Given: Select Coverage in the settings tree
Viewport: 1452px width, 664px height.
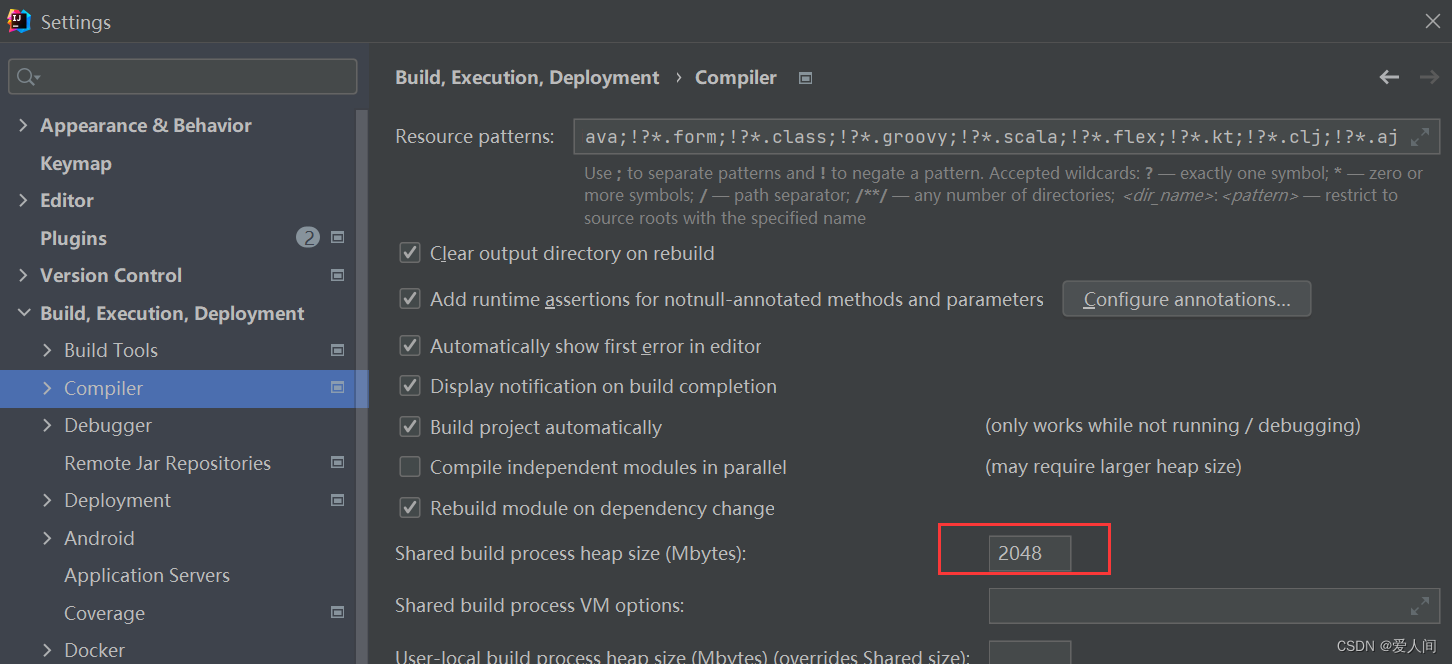Looking at the screenshot, I should (x=104, y=613).
